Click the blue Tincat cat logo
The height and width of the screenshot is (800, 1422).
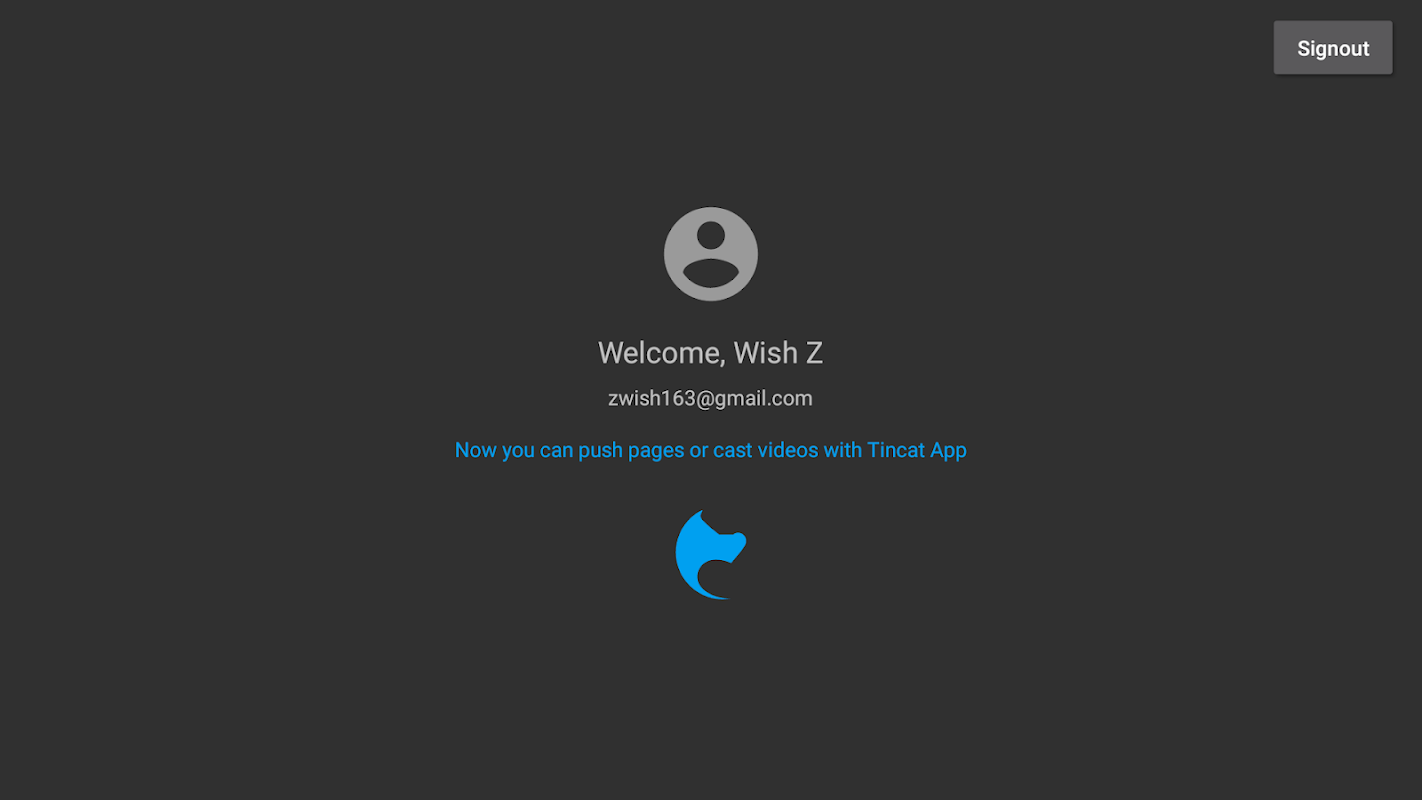(711, 555)
